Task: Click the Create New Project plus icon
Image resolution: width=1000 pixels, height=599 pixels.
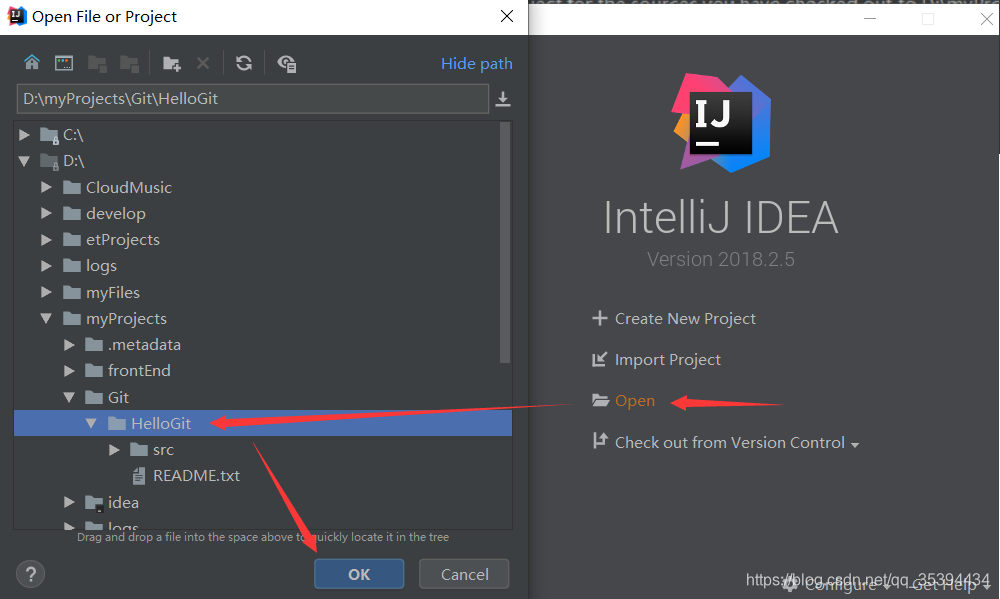Action: pyautogui.click(x=599, y=318)
